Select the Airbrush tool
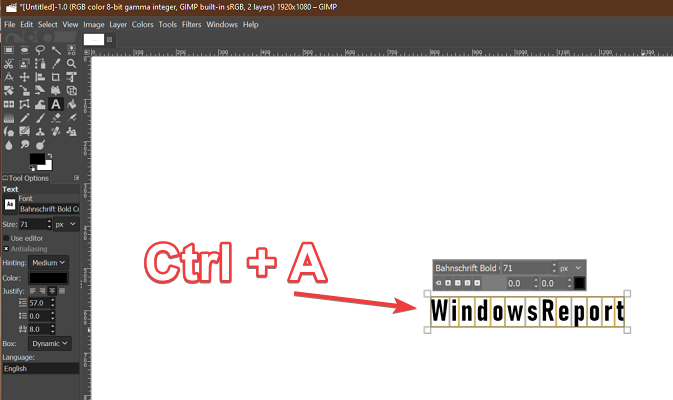 pyautogui.click(x=71, y=118)
